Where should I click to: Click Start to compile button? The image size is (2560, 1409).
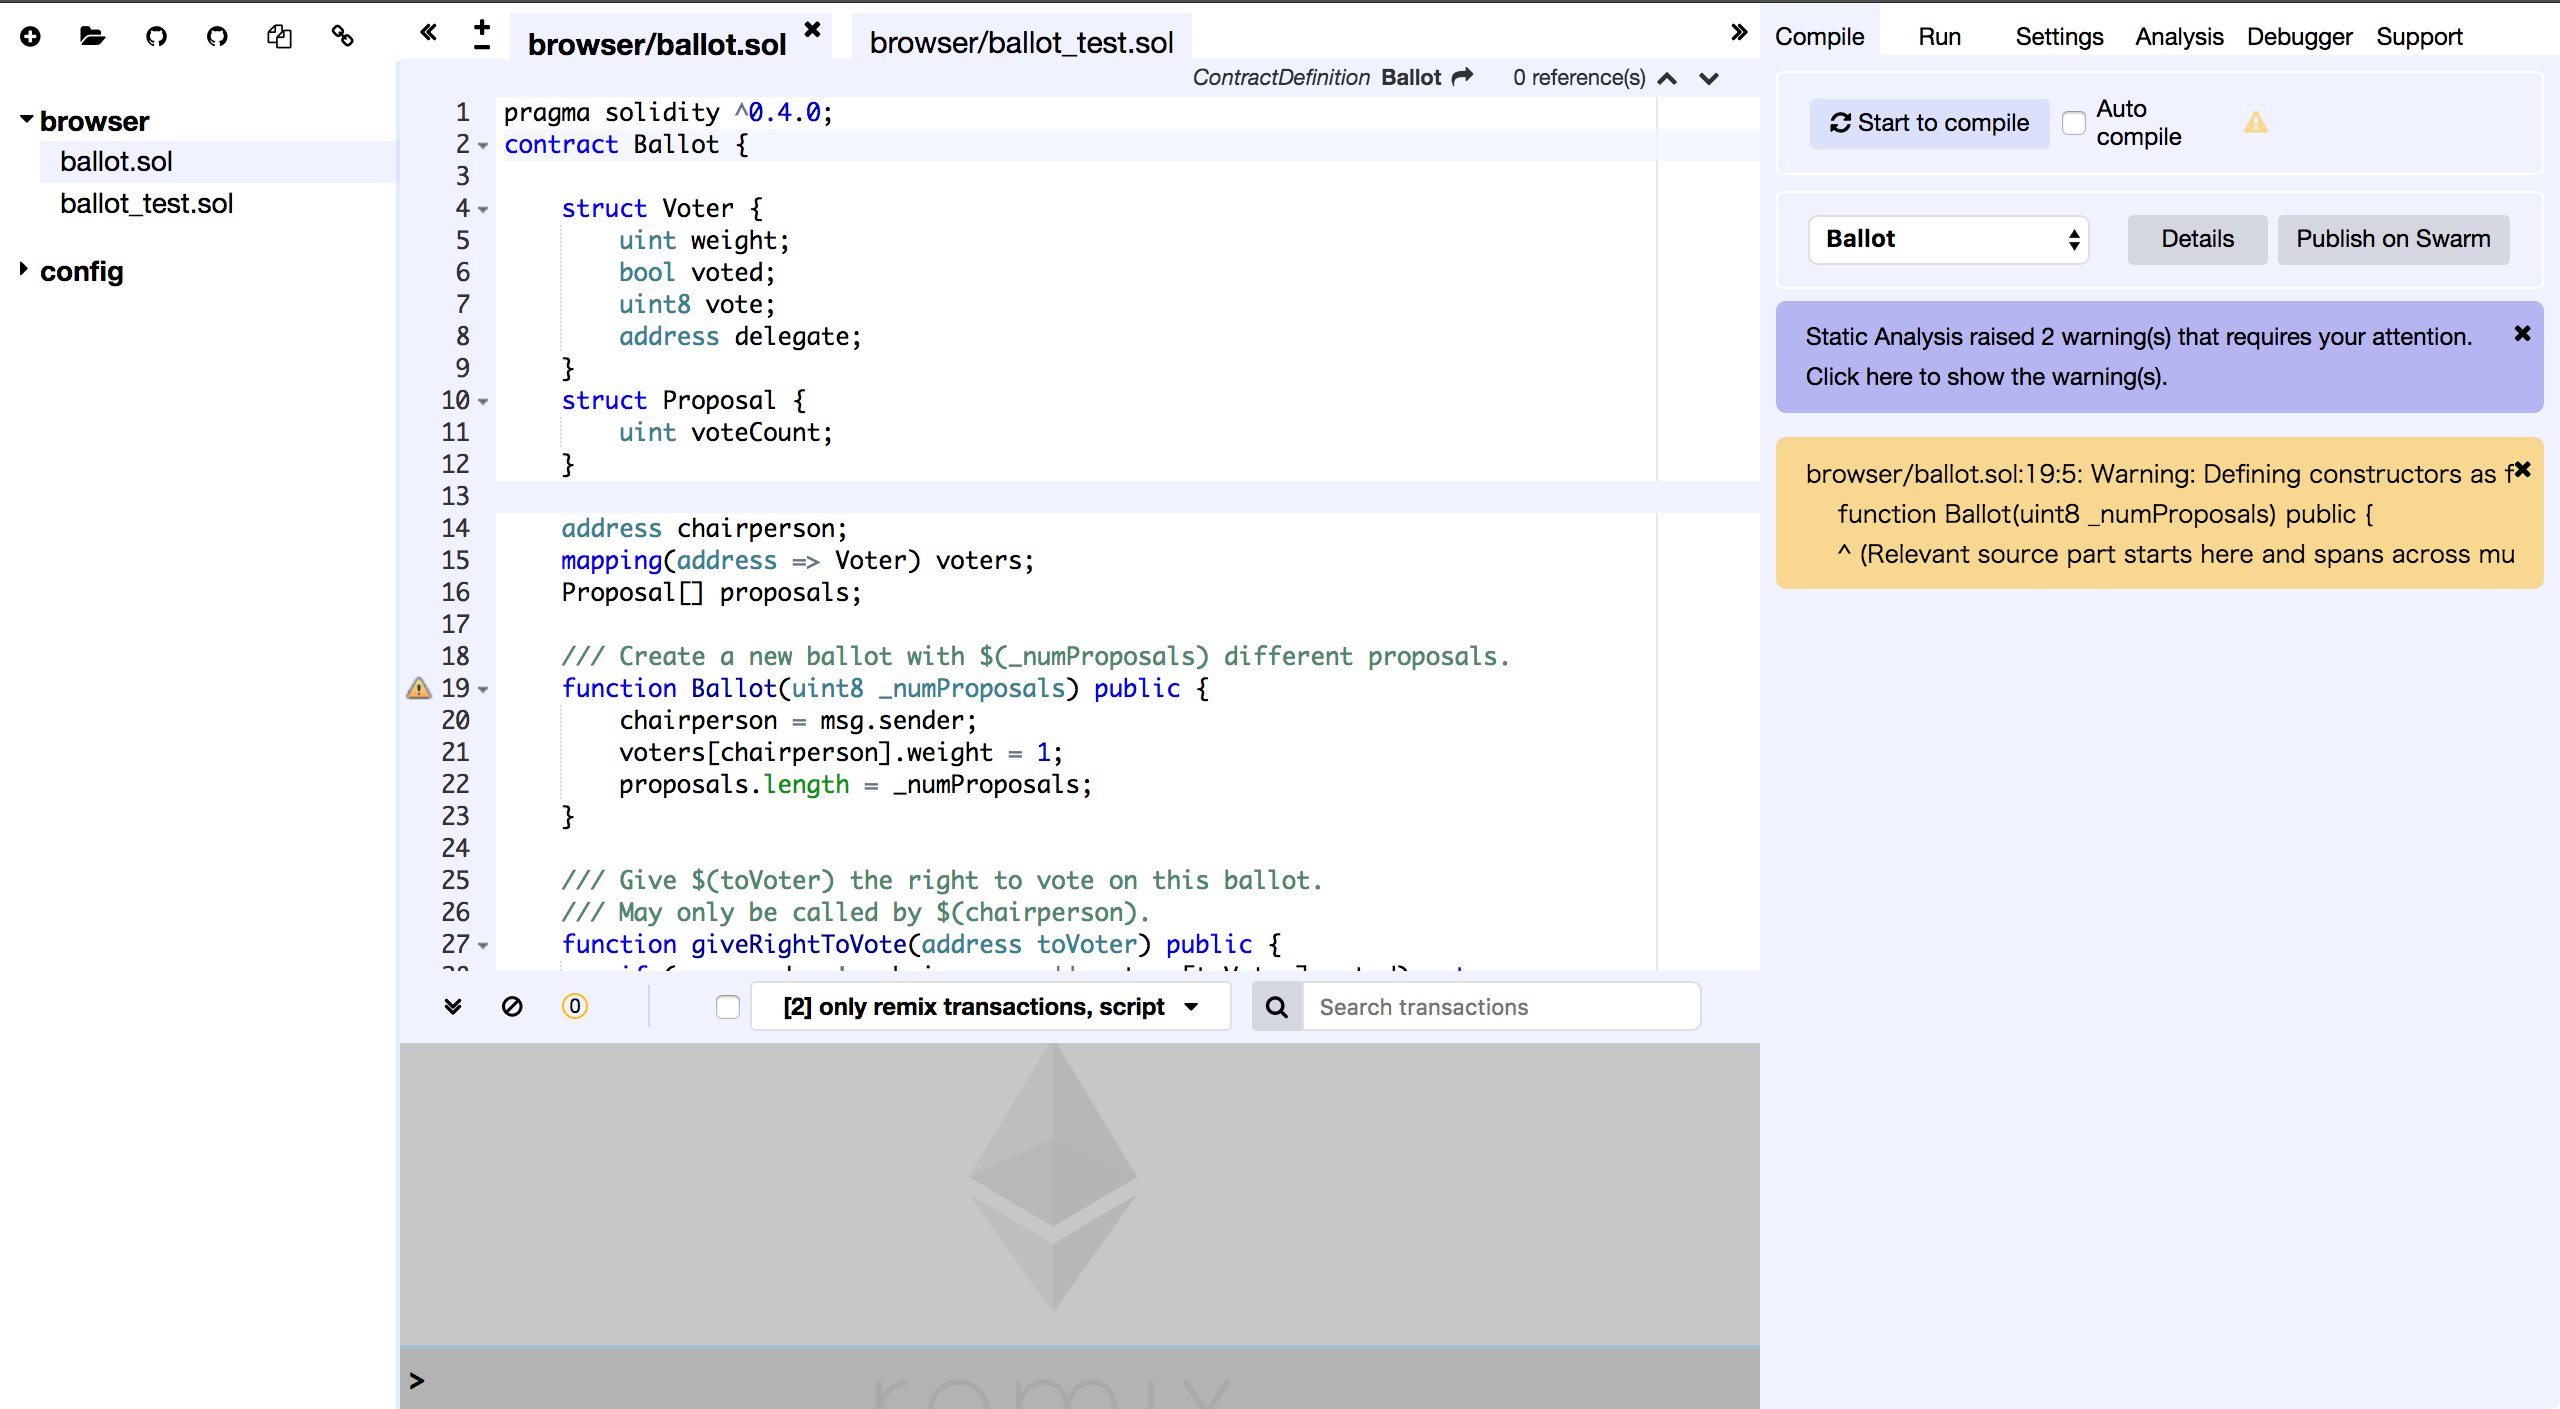pyautogui.click(x=1929, y=123)
